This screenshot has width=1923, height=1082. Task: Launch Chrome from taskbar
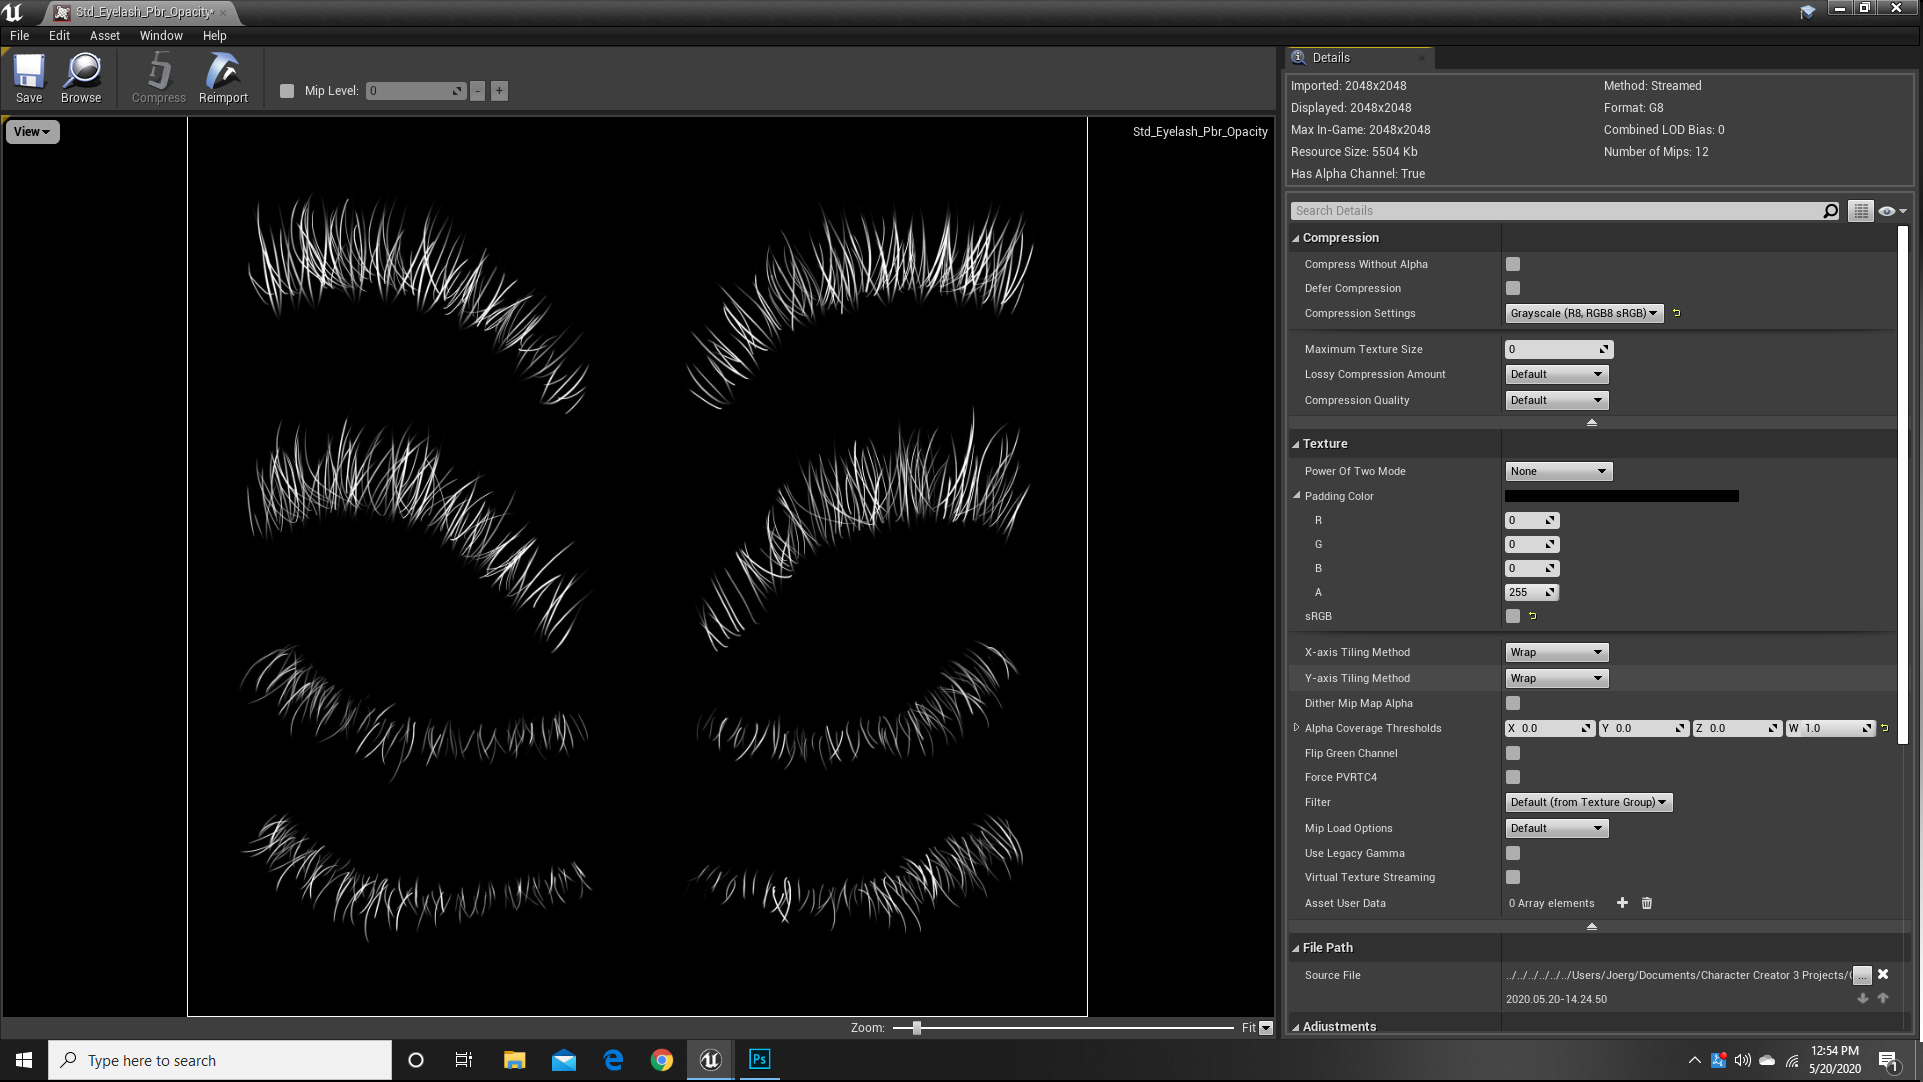point(662,1060)
